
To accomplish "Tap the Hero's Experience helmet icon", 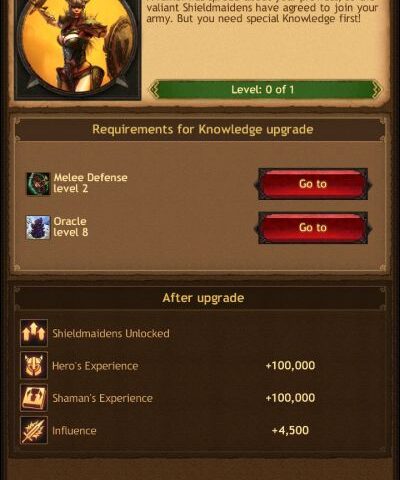I will [34, 365].
